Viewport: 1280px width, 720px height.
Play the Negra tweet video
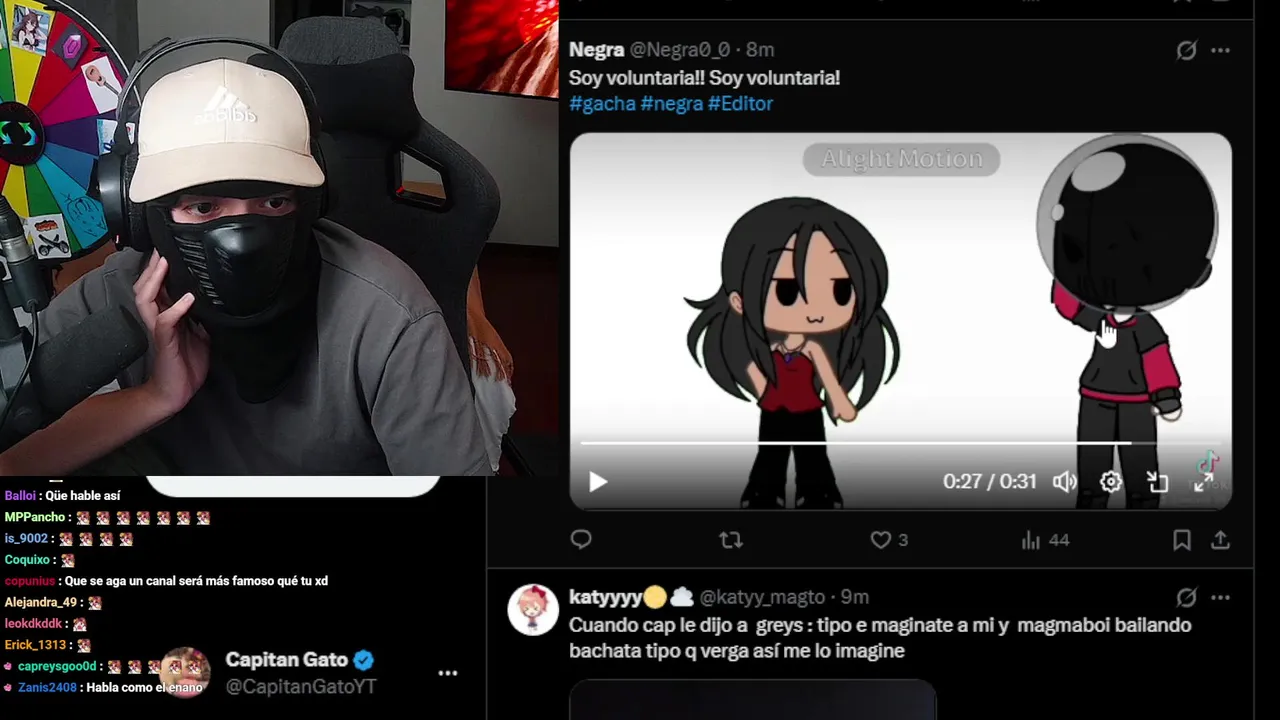[597, 482]
